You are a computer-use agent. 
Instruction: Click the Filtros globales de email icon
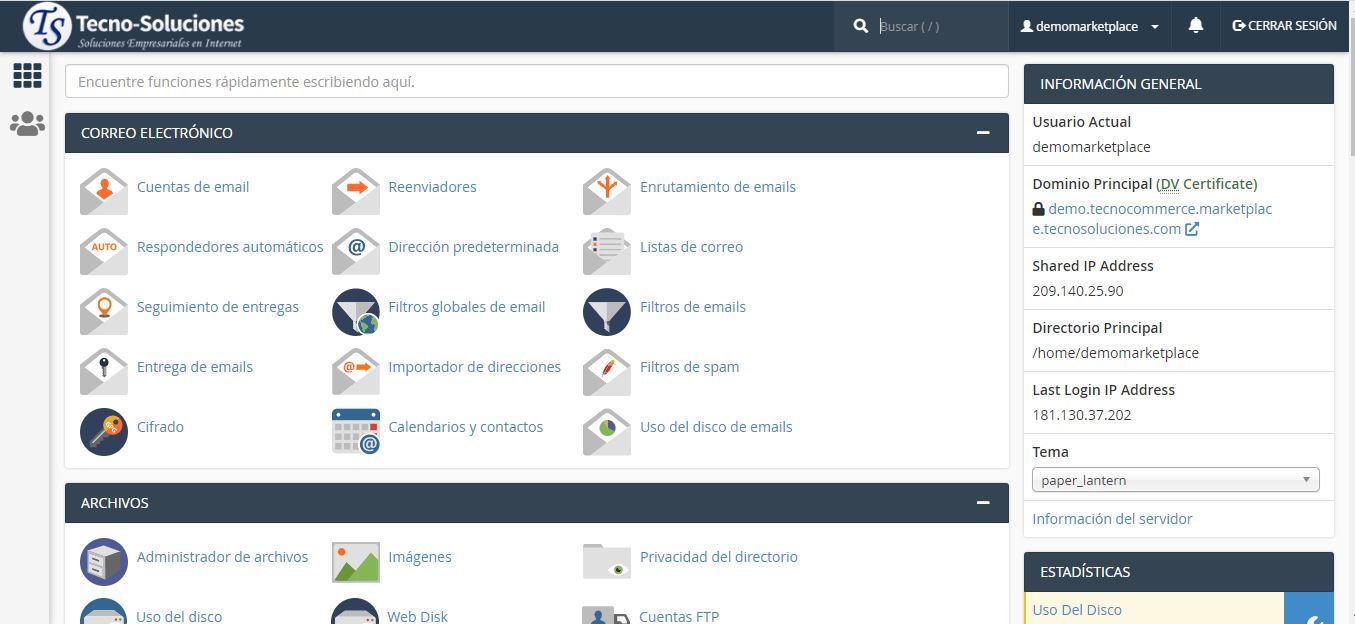coord(356,311)
